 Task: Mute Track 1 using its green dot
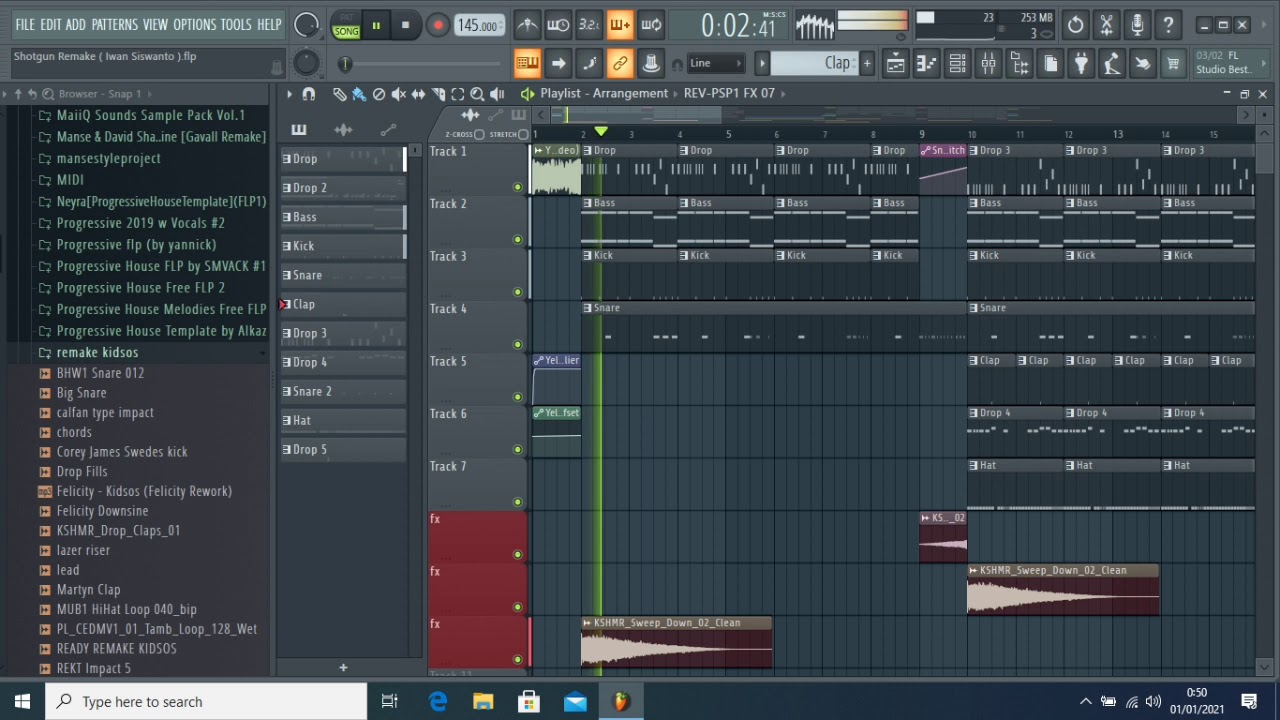coord(517,187)
